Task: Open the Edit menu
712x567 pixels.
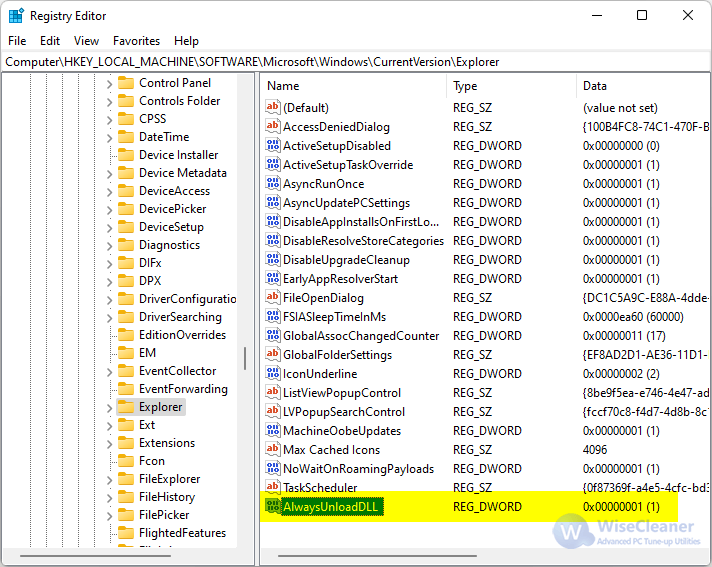Action: [x=50, y=41]
